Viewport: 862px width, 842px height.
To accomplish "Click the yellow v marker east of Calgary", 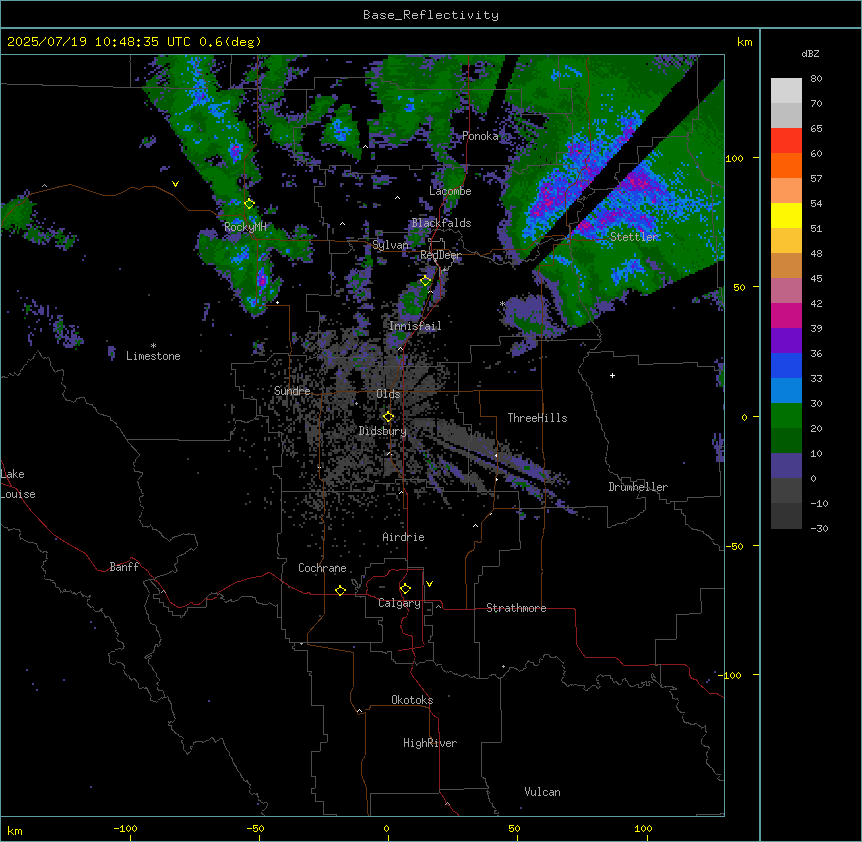I will click(x=429, y=584).
